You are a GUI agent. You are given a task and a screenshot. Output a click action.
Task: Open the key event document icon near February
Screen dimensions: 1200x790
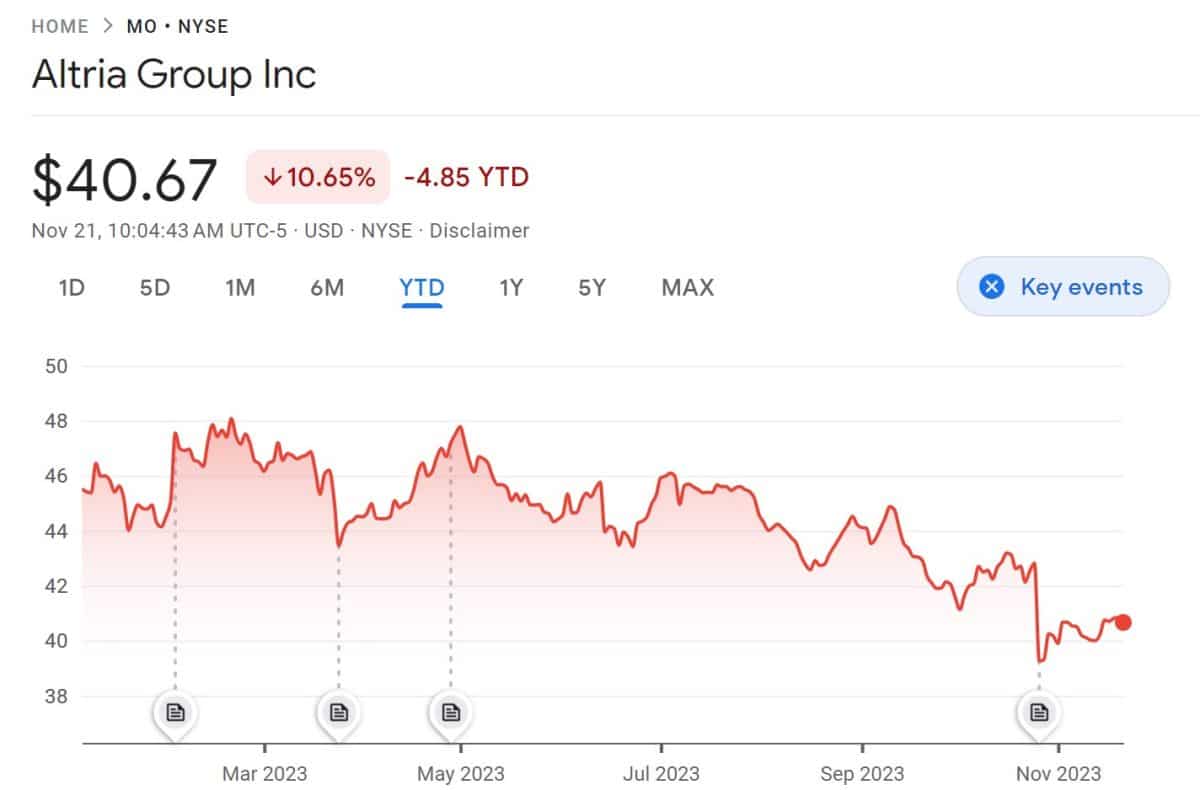point(176,712)
